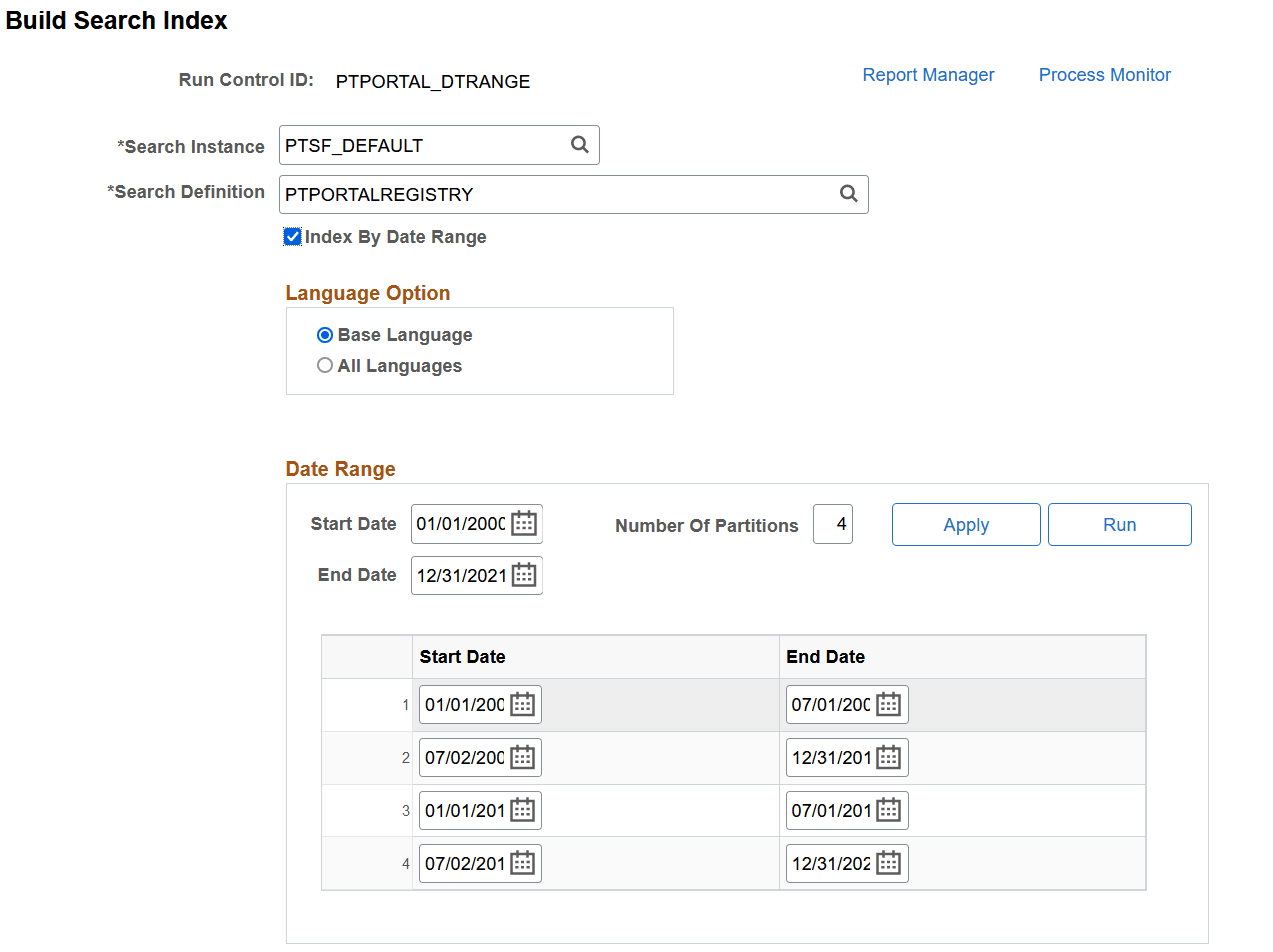Open Process Monitor
Screen dimensions: 1273x952
click(x=1104, y=74)
